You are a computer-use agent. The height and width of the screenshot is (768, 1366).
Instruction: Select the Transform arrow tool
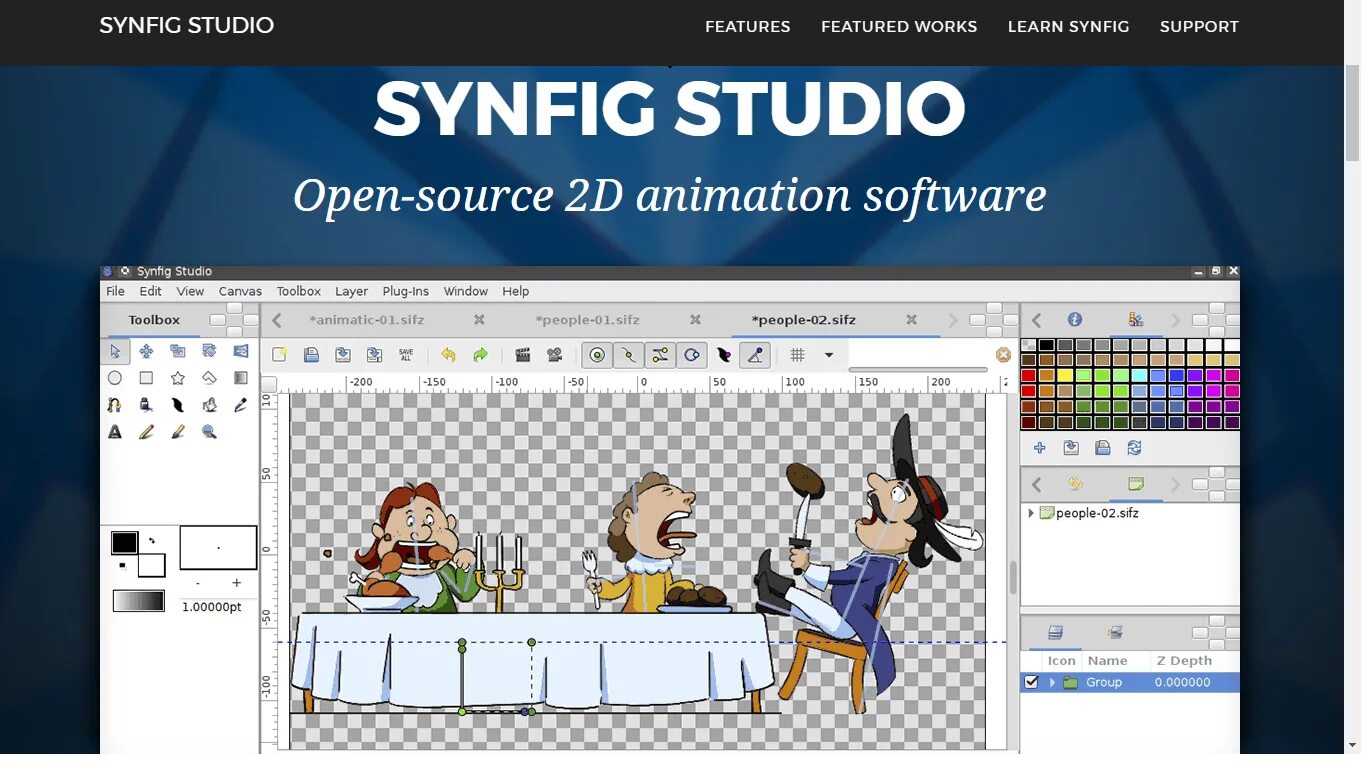click(115, 351)
